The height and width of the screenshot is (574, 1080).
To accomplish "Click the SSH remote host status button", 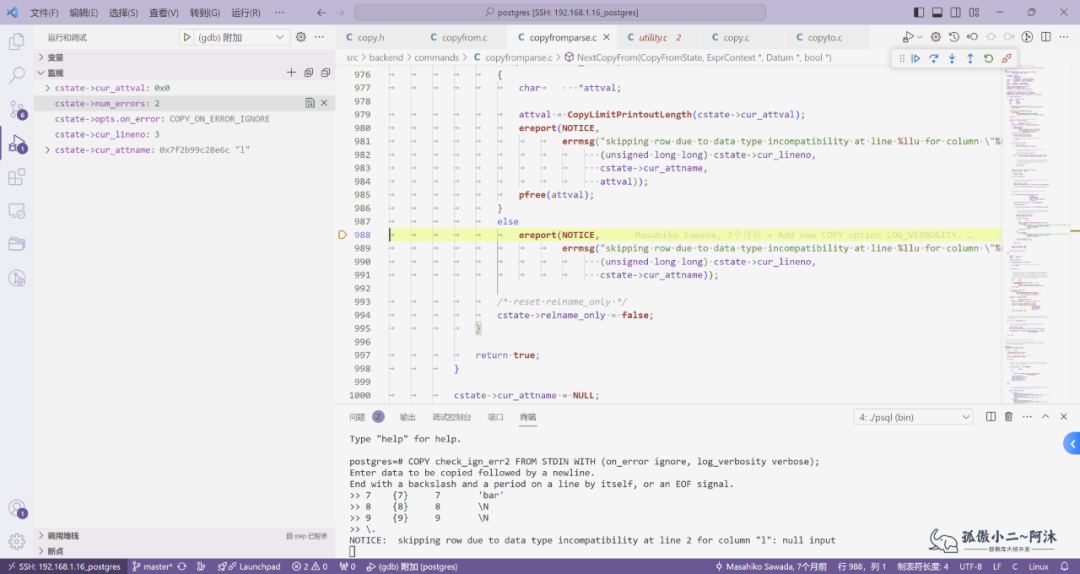I will tap(62, 567).
